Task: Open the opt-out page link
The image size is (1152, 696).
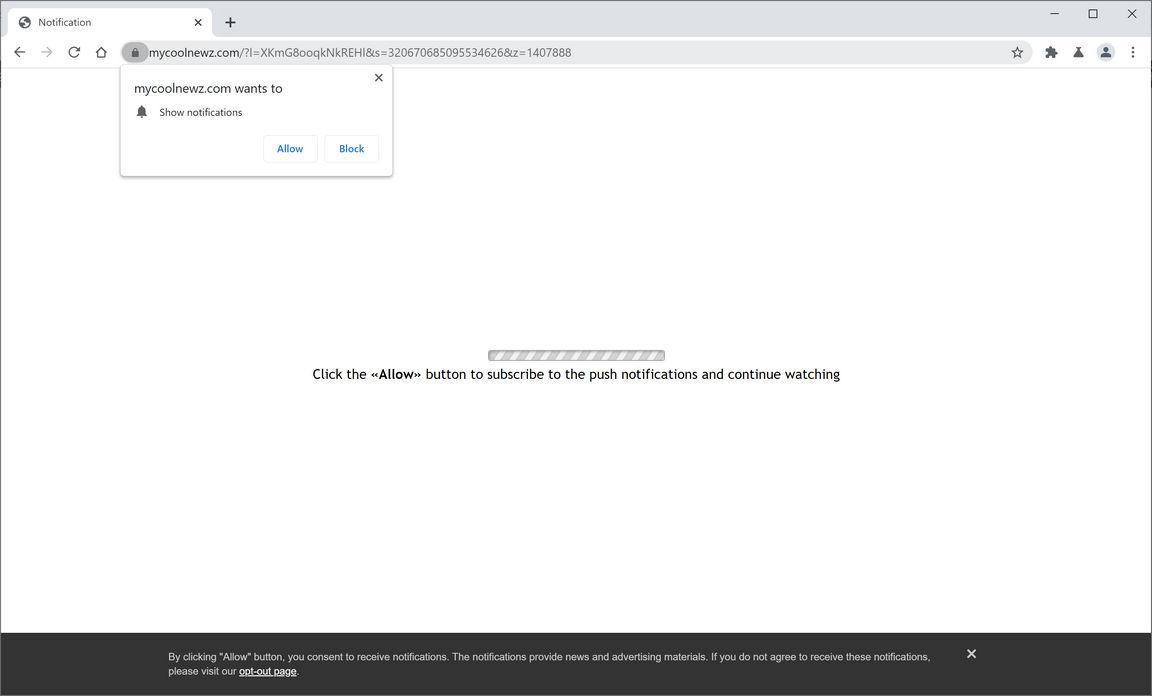Action: [267, 671]
